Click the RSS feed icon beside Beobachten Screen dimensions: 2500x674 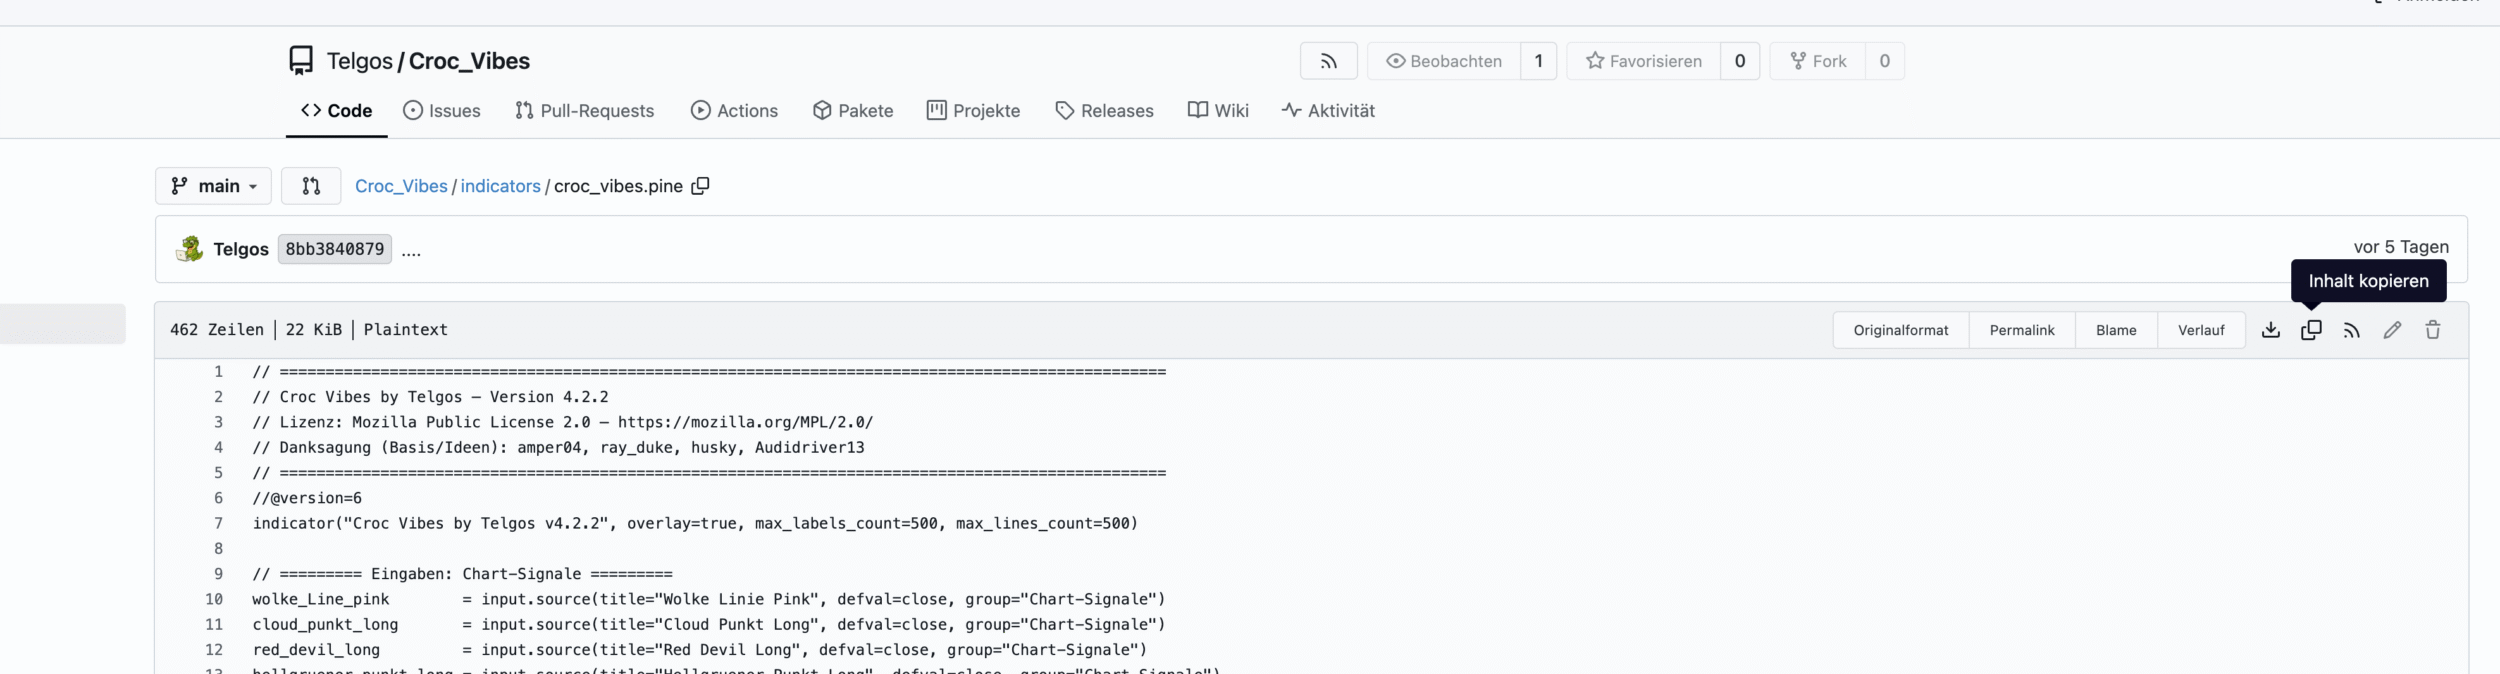[x=1328, y=61]
